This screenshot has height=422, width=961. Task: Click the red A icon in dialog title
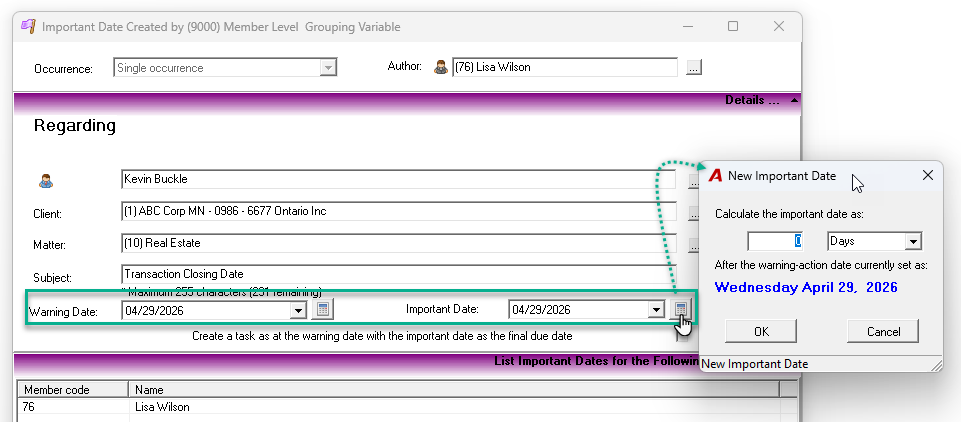715,176
